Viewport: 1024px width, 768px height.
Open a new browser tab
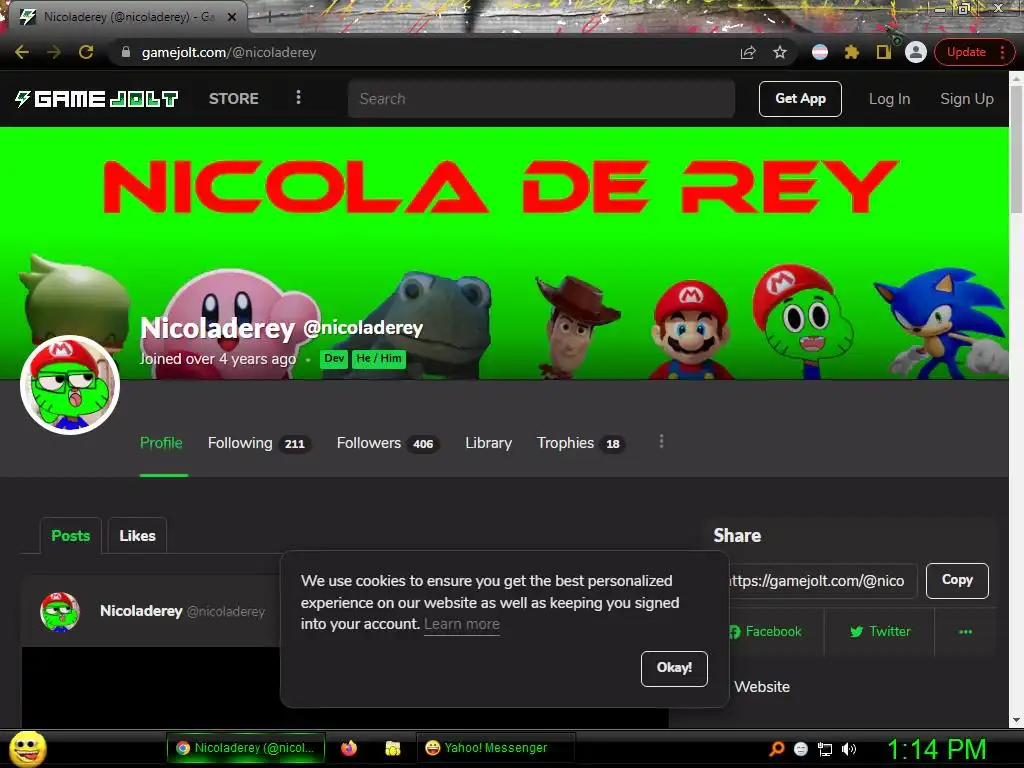point(268,18)
